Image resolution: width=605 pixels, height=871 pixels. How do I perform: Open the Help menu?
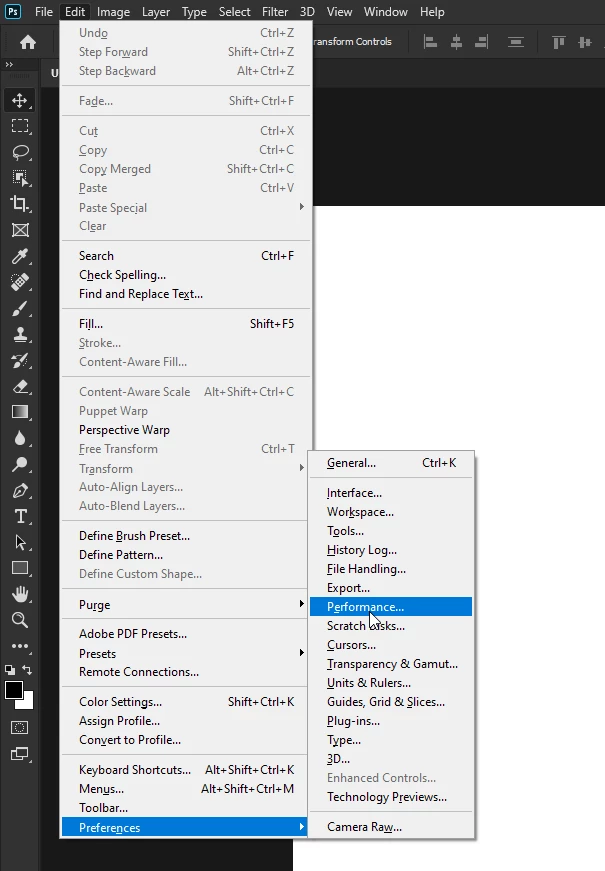click(x=432, y=12)
